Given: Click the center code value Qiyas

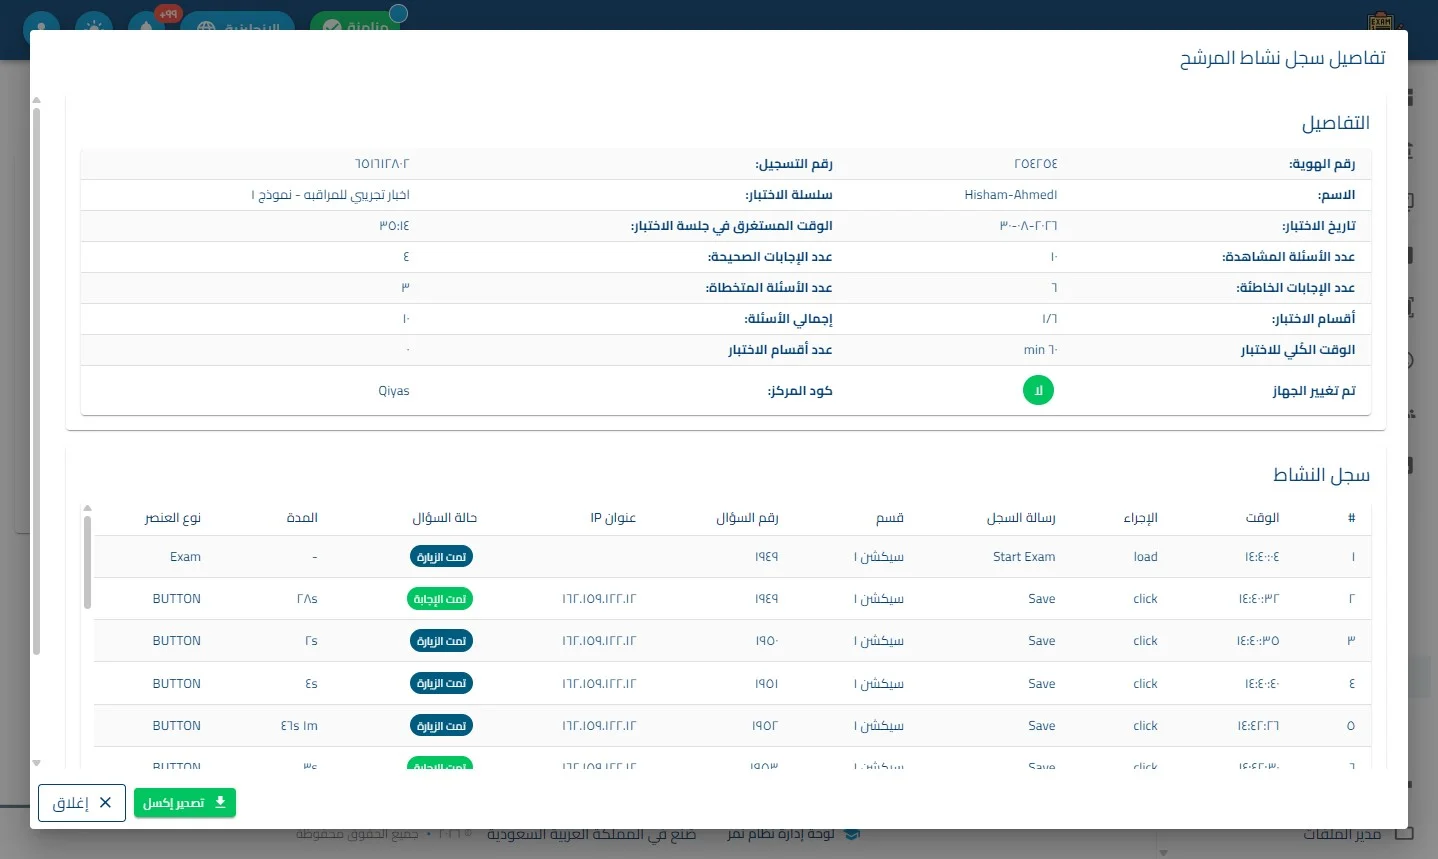Looking at the screenshot, I should (x=394, y=391).
